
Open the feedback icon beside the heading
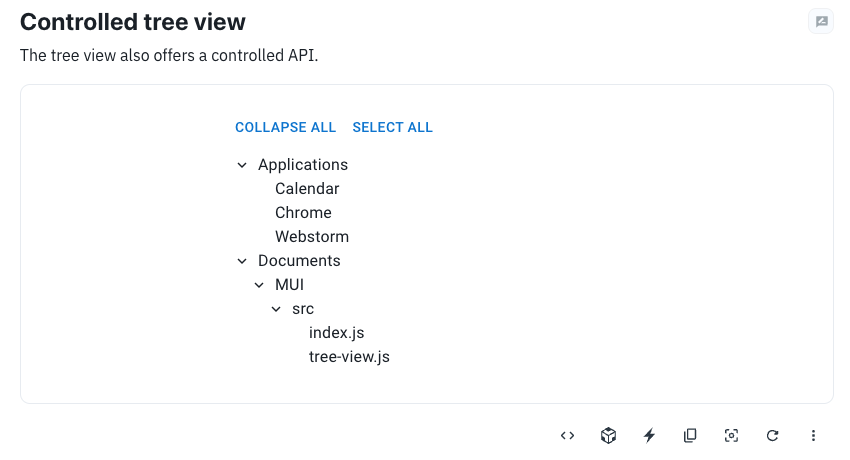pos(821,22)
